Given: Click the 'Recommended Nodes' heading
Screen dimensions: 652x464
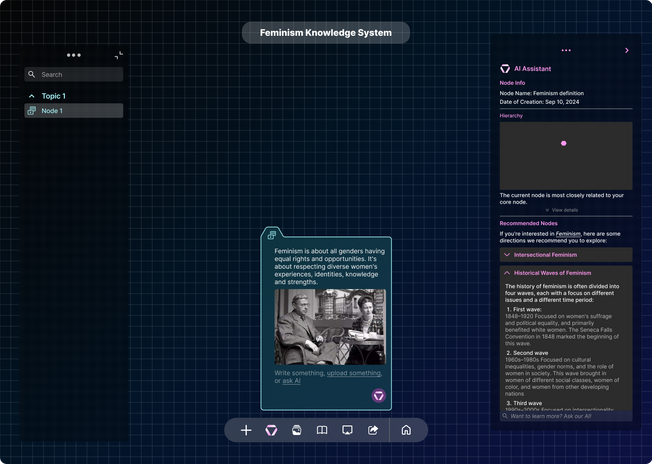Looking at the screenshot, I should point(529,223).
